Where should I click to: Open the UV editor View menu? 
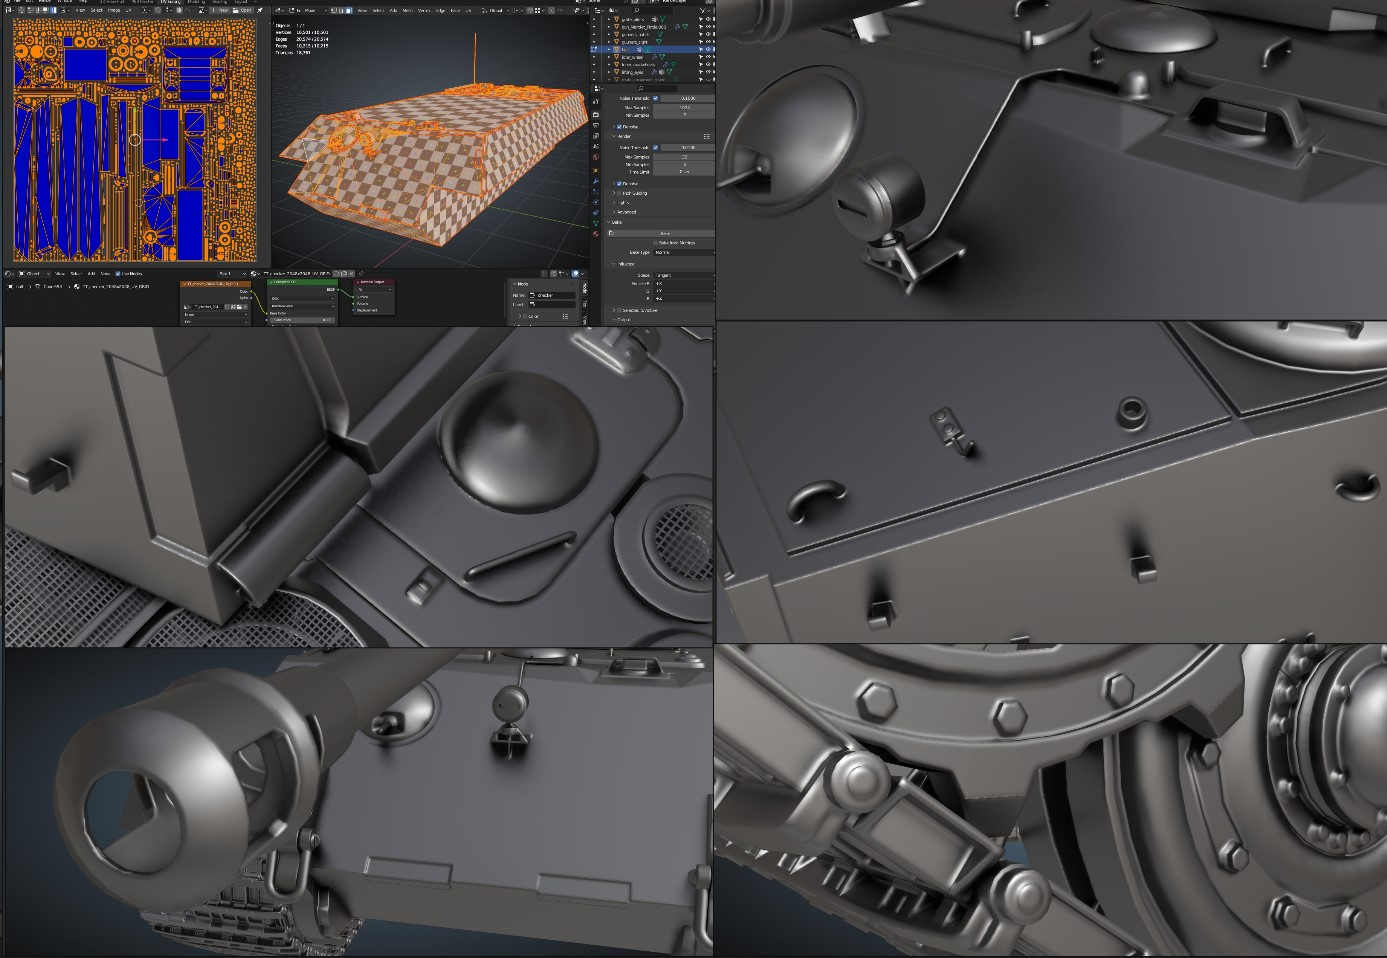(80, 10)
